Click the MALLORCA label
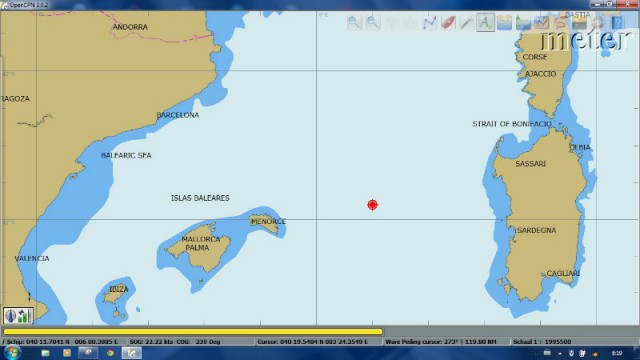 click(201, 239)
